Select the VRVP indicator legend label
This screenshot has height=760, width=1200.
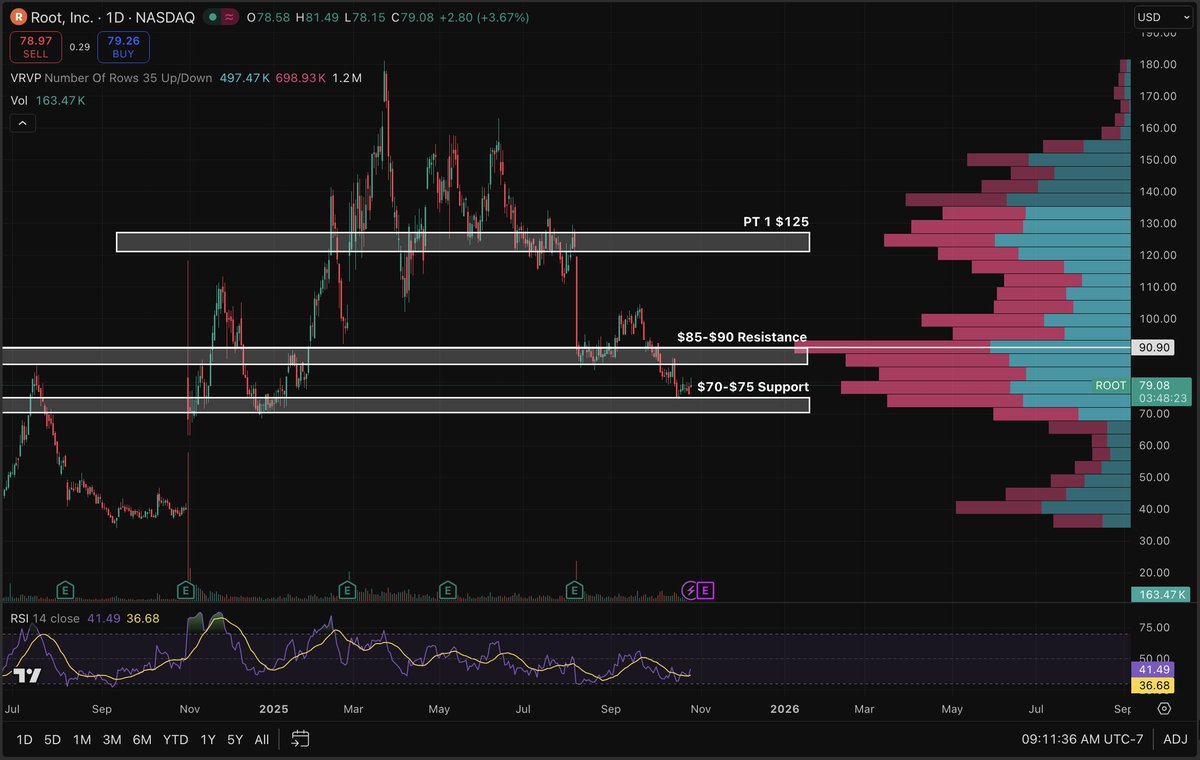(x=111, y=77)
